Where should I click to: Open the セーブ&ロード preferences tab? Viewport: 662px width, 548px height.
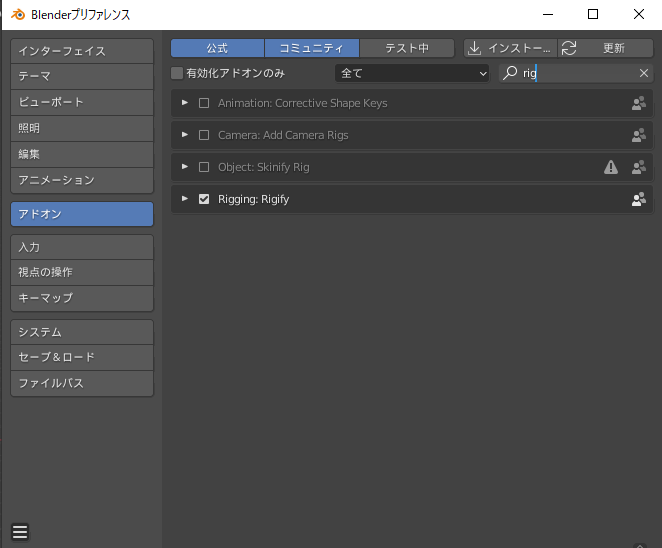(82, 357)
